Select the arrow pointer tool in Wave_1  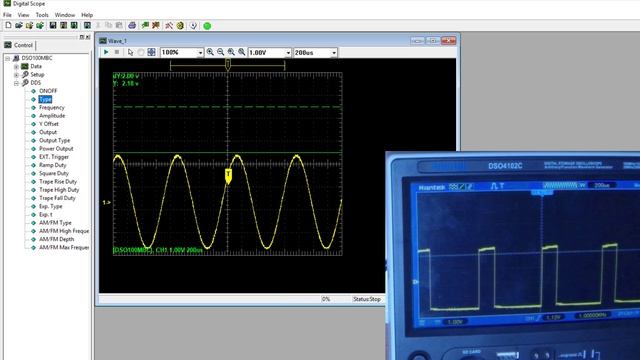click(x=130, y=52)
